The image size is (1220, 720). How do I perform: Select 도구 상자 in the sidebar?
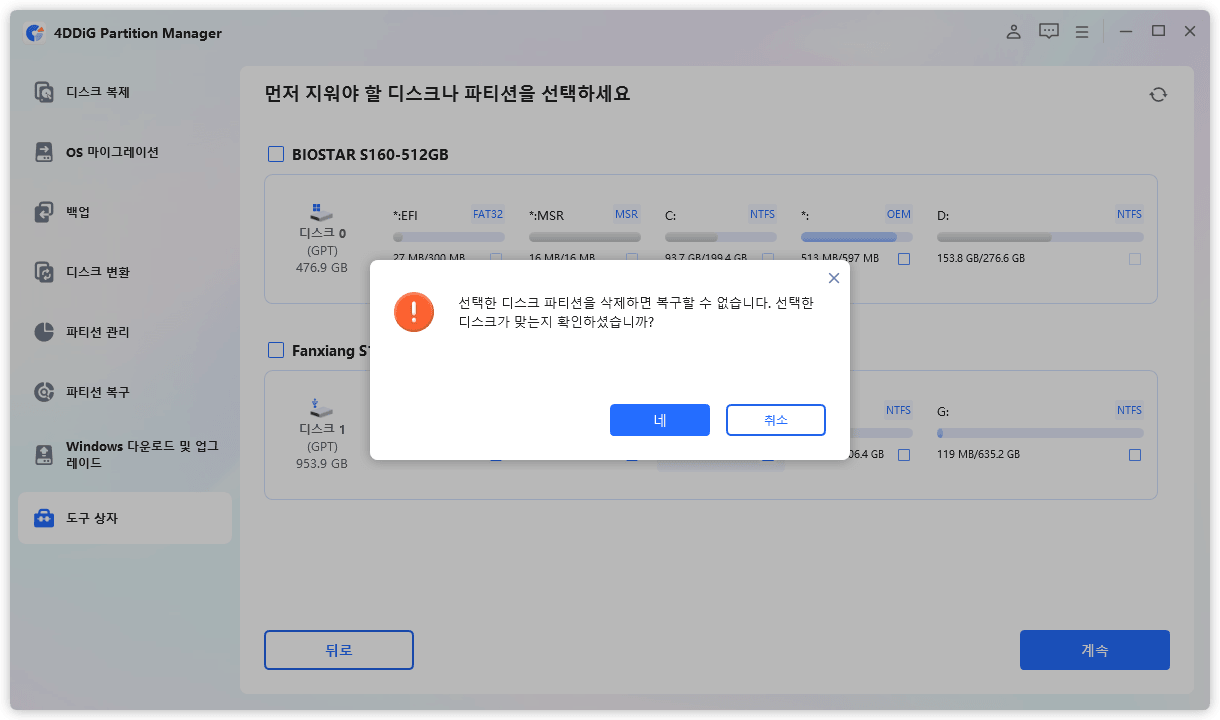[125, 518]
